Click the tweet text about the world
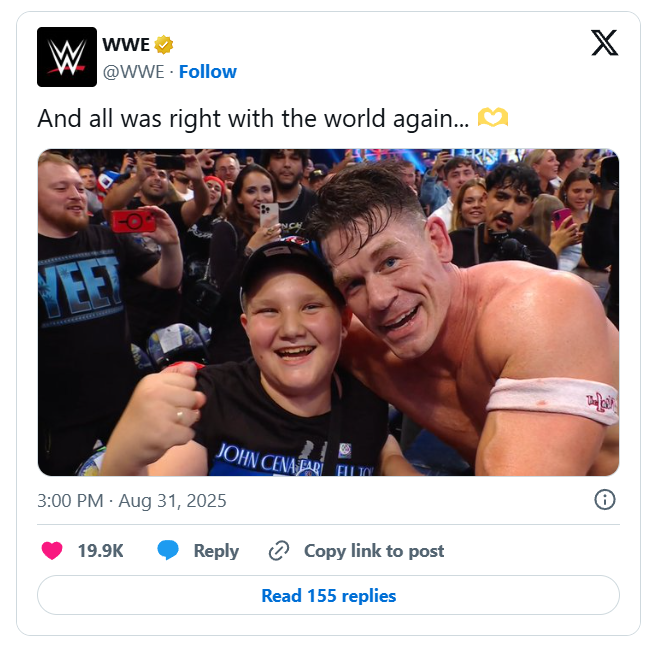The height and width of the screenshot is (647, 652). tap(252, 118)
